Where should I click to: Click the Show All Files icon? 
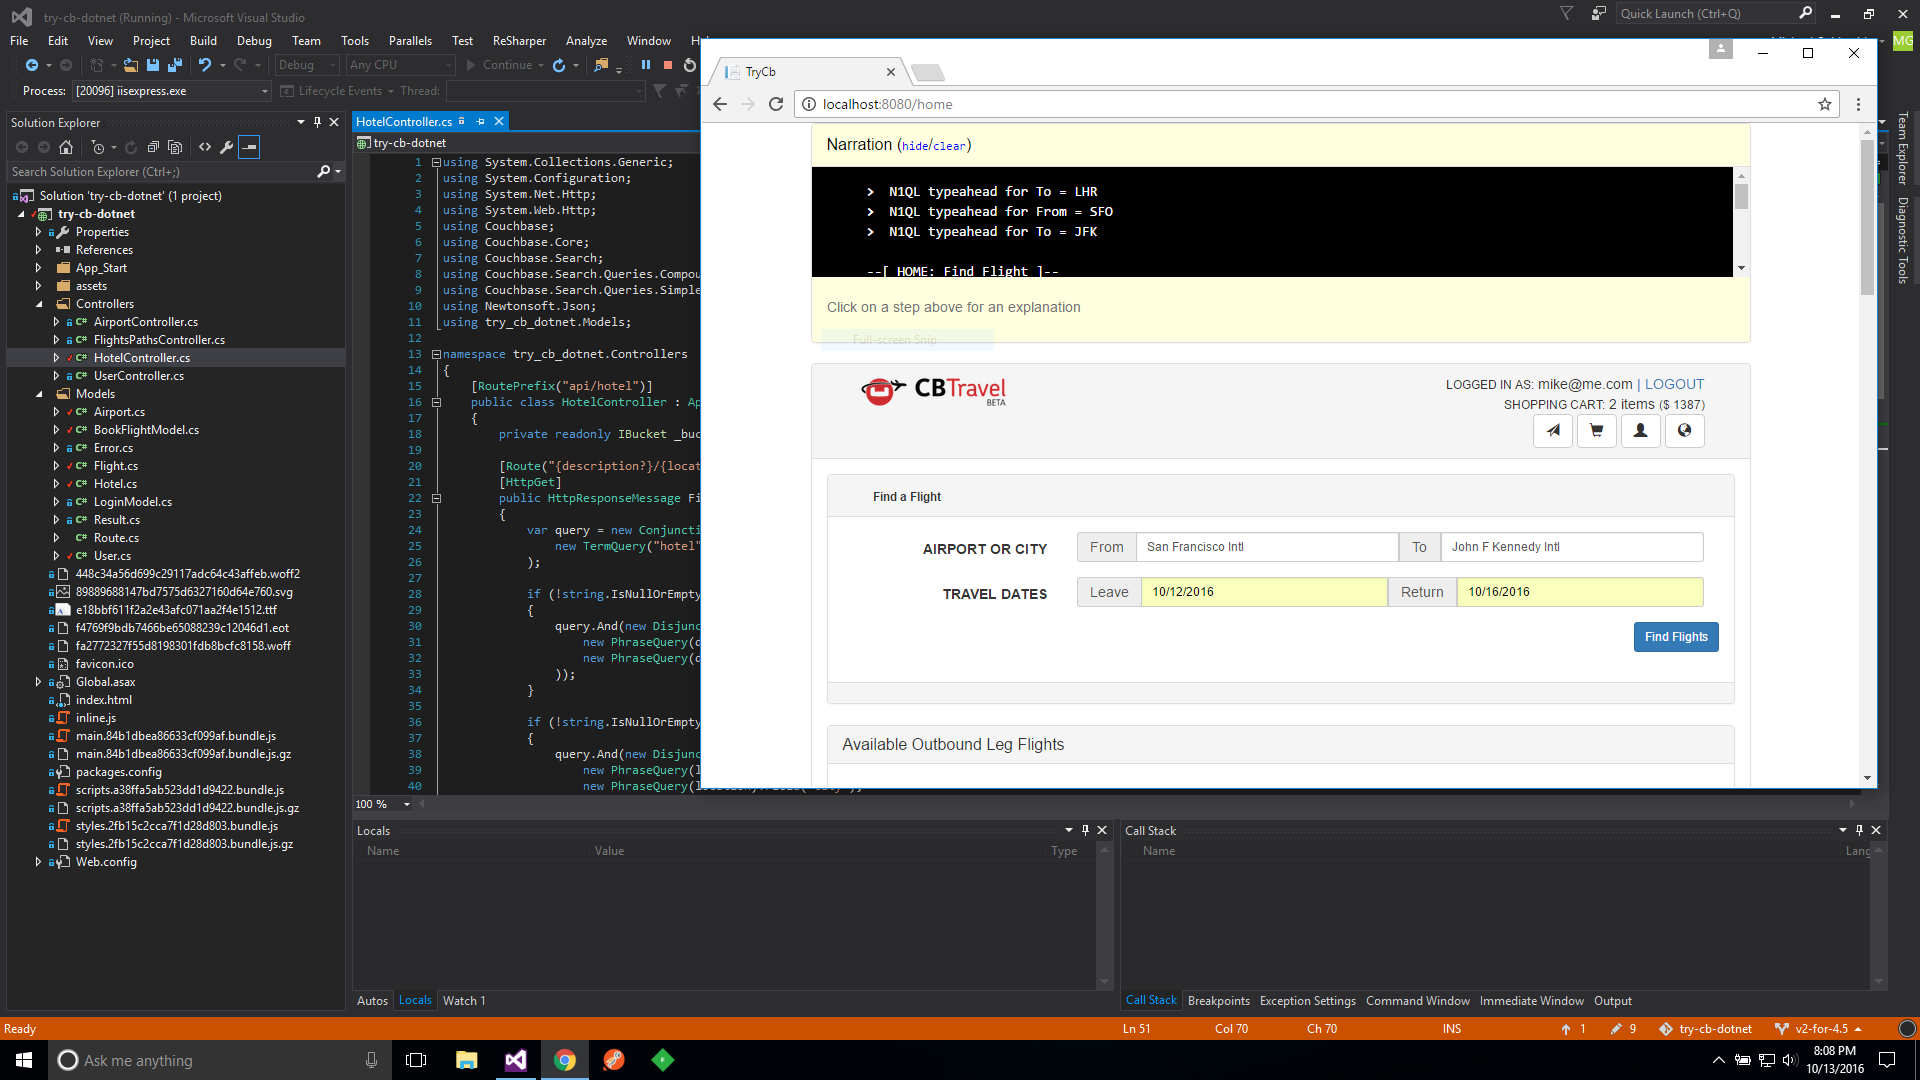click(175, 147)
